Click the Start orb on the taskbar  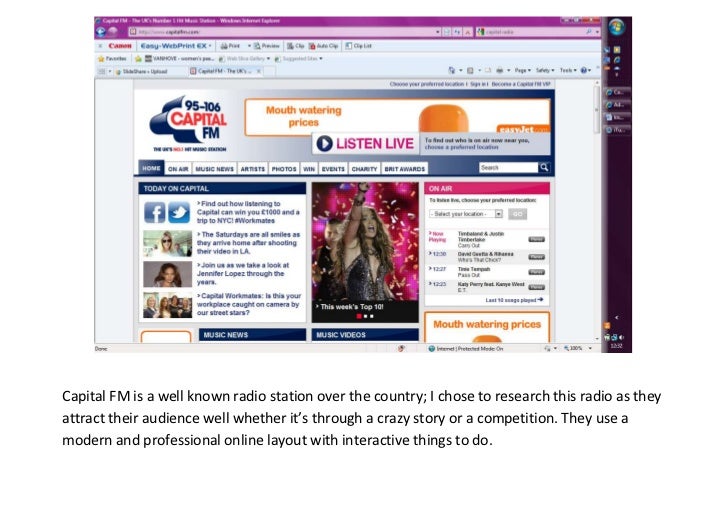coord(617,27)
